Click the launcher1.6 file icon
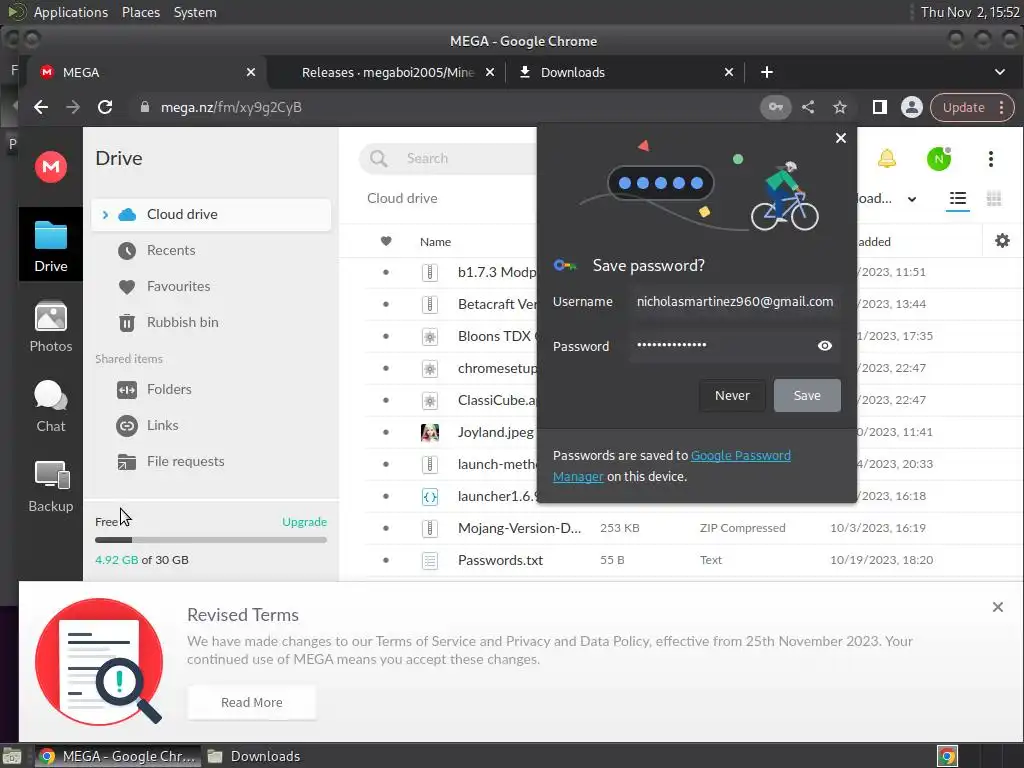Screen dimensions: 1024x768 coord(430,496)
